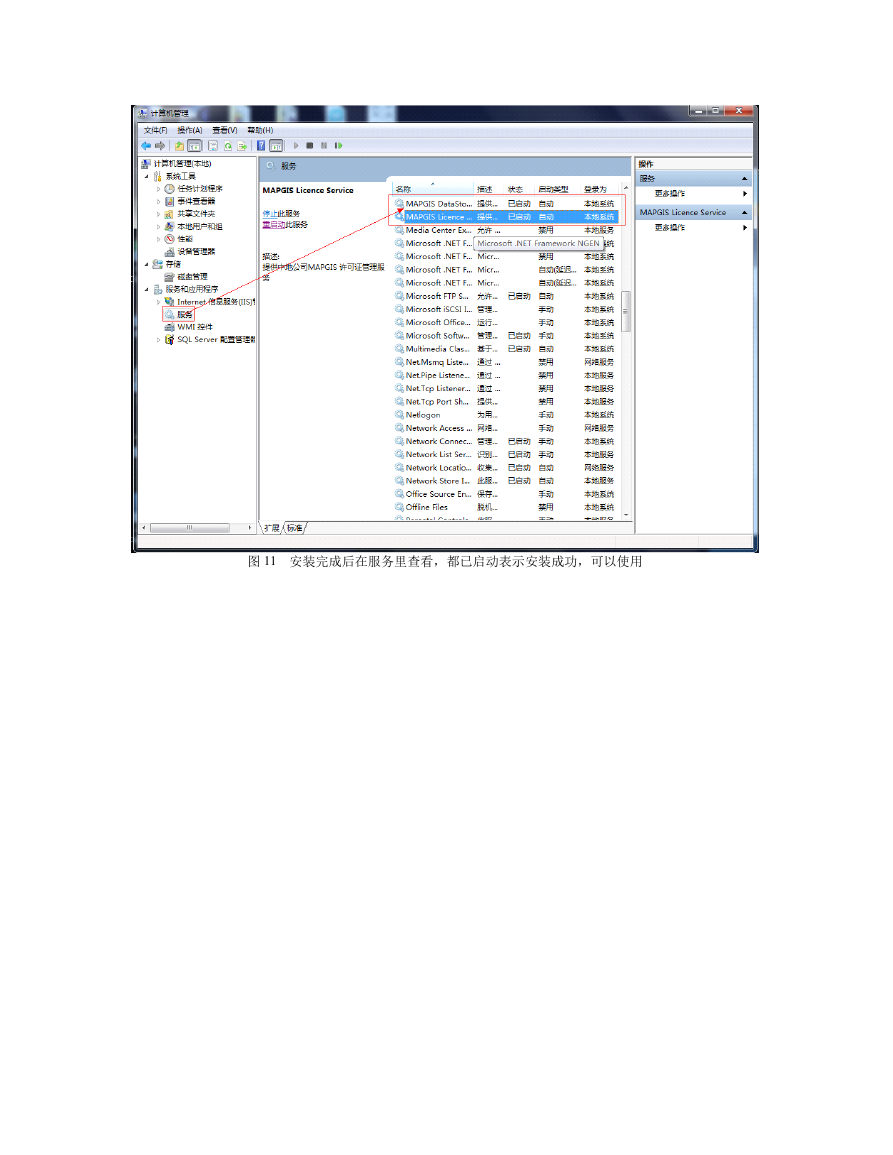The height and width of the screenshot is (1155, 893).
Task: Click the Properties toolbar icon
Action: point(213,146)
